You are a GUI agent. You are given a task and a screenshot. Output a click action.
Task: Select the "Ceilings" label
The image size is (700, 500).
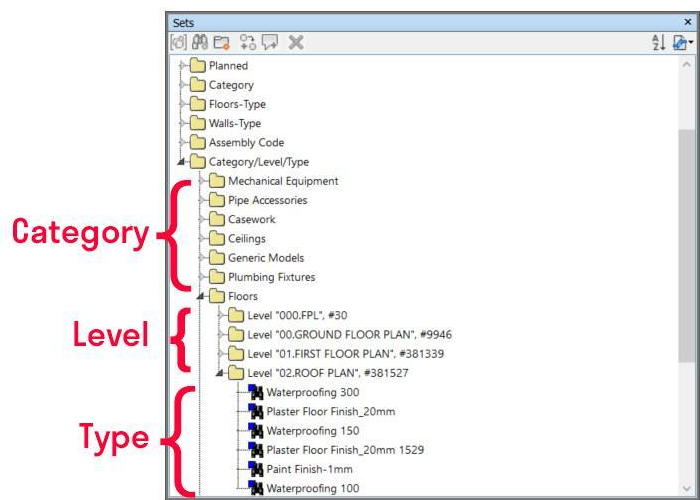[247, 238]
